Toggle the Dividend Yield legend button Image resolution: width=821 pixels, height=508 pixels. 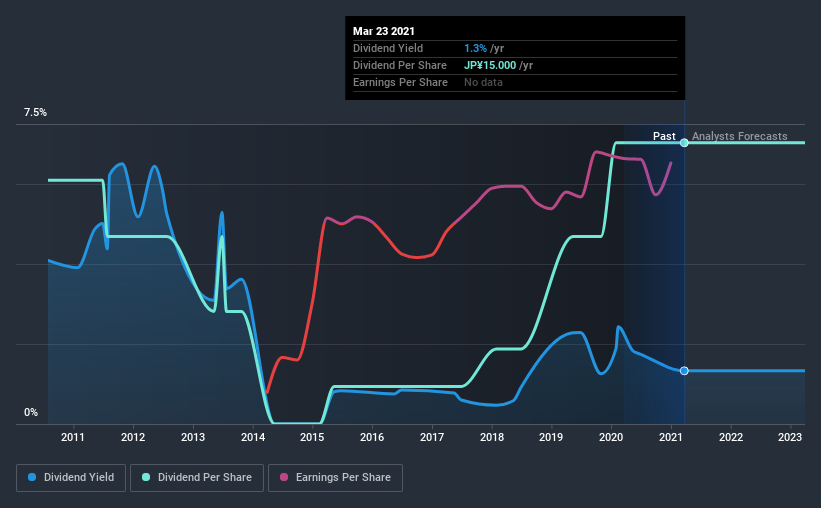click(71, 478)
